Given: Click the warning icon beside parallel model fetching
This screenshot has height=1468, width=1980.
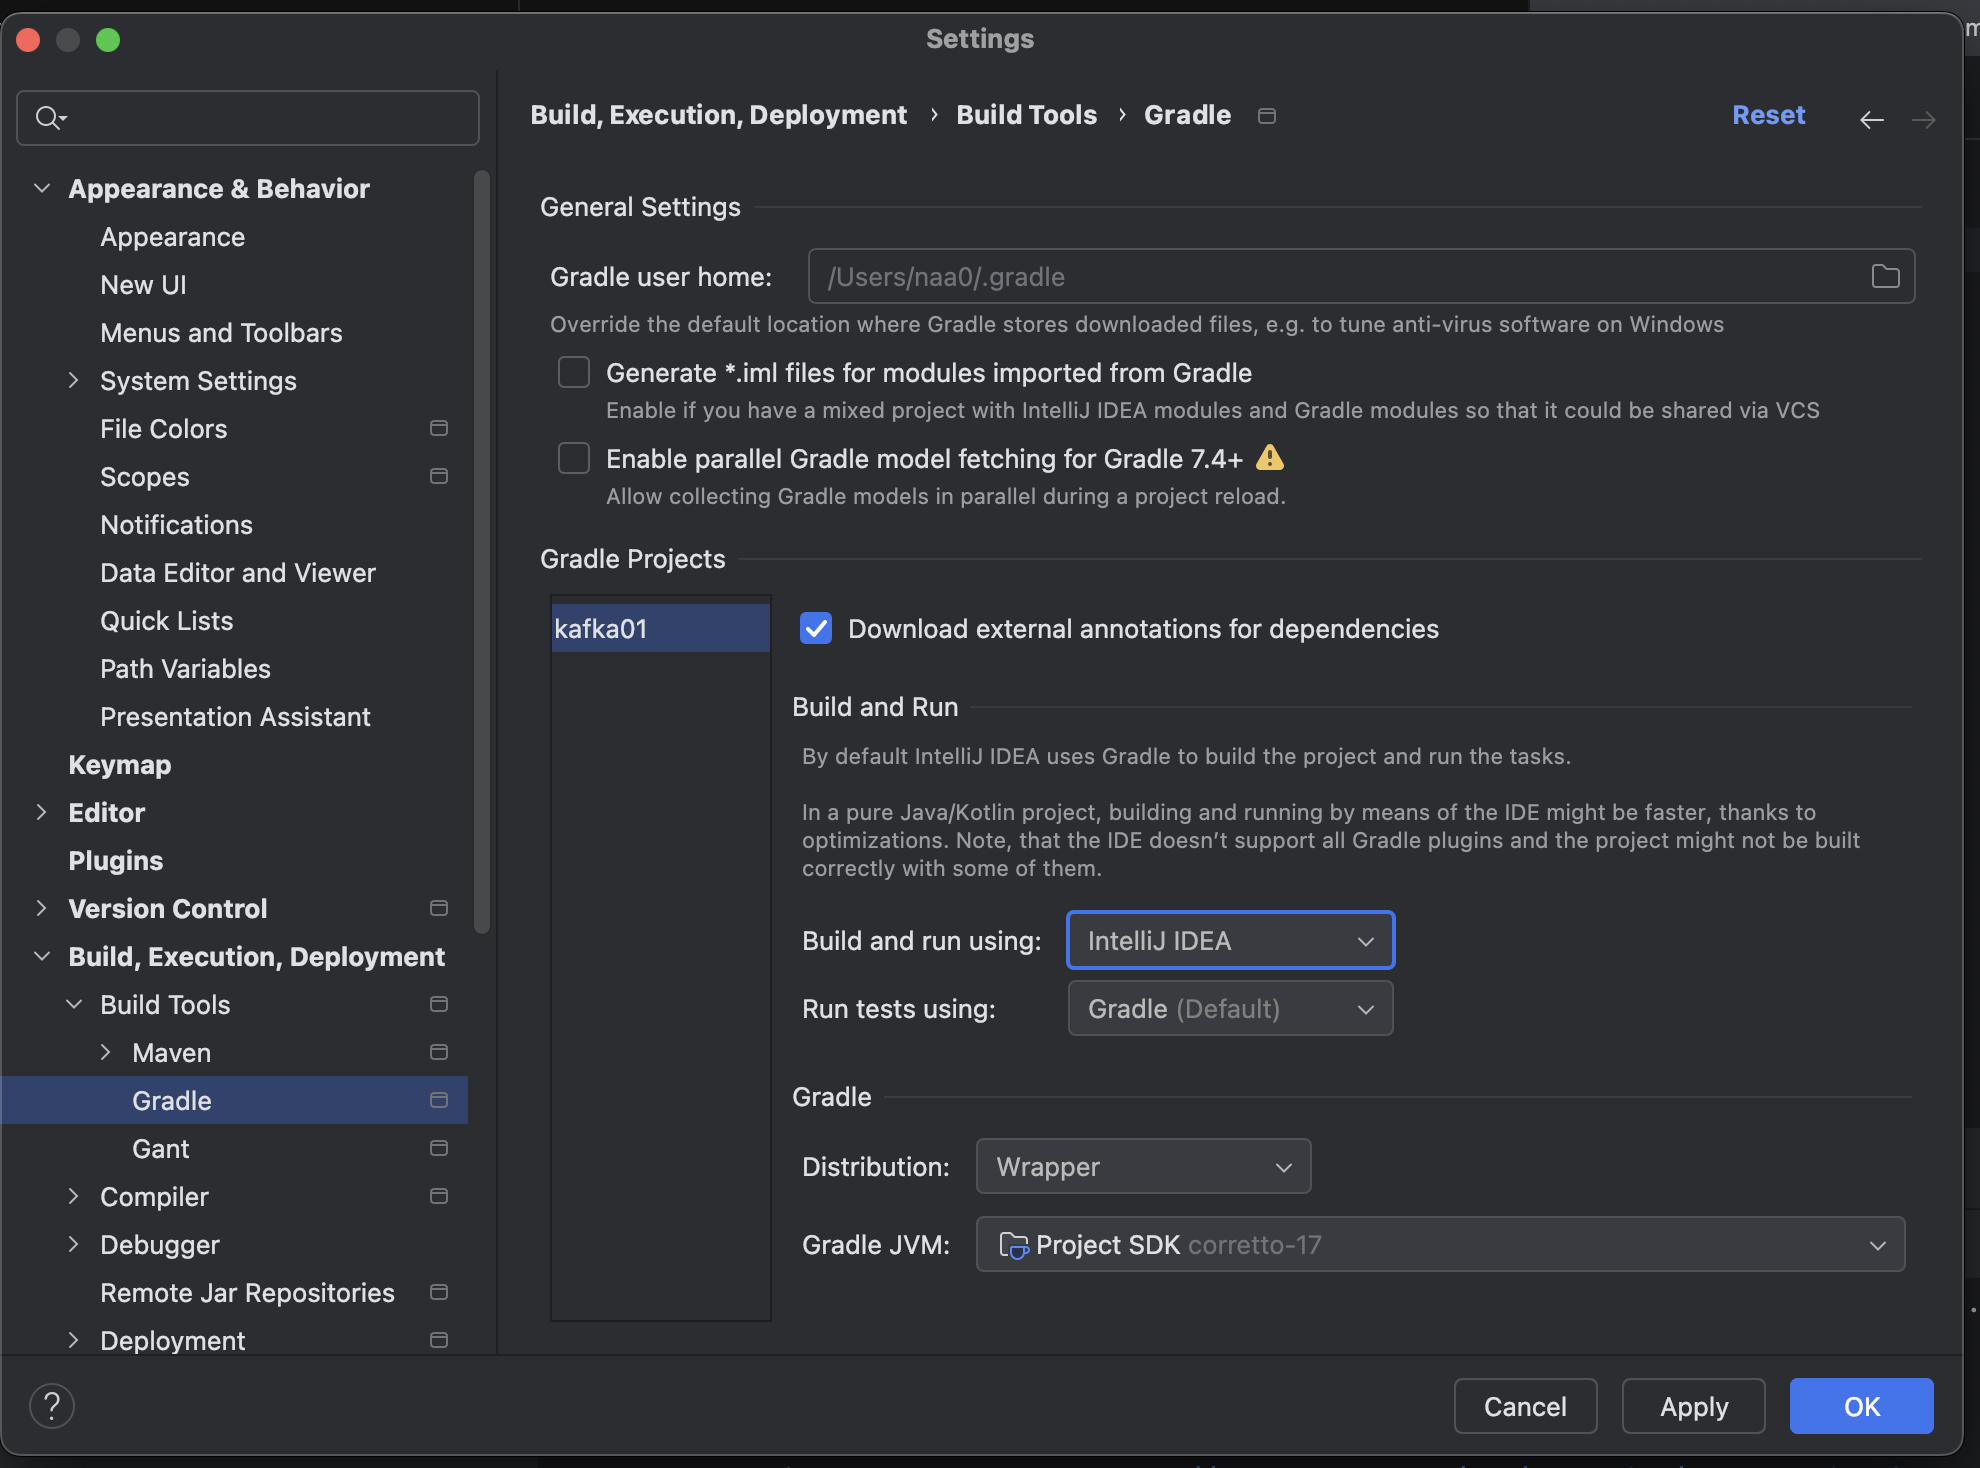Looking at the screenshot, I should (1269, 458).
